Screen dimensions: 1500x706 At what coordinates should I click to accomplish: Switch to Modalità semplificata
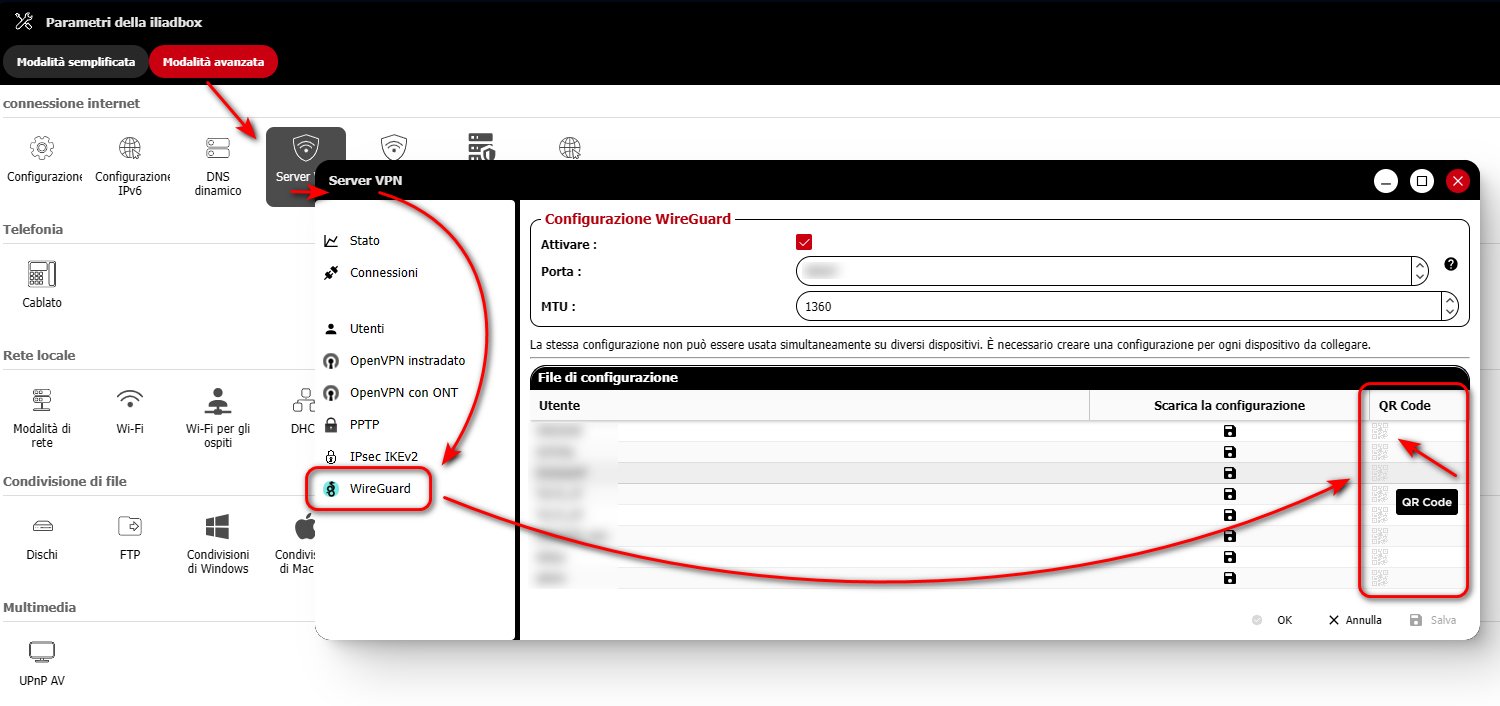coord(76,61)
